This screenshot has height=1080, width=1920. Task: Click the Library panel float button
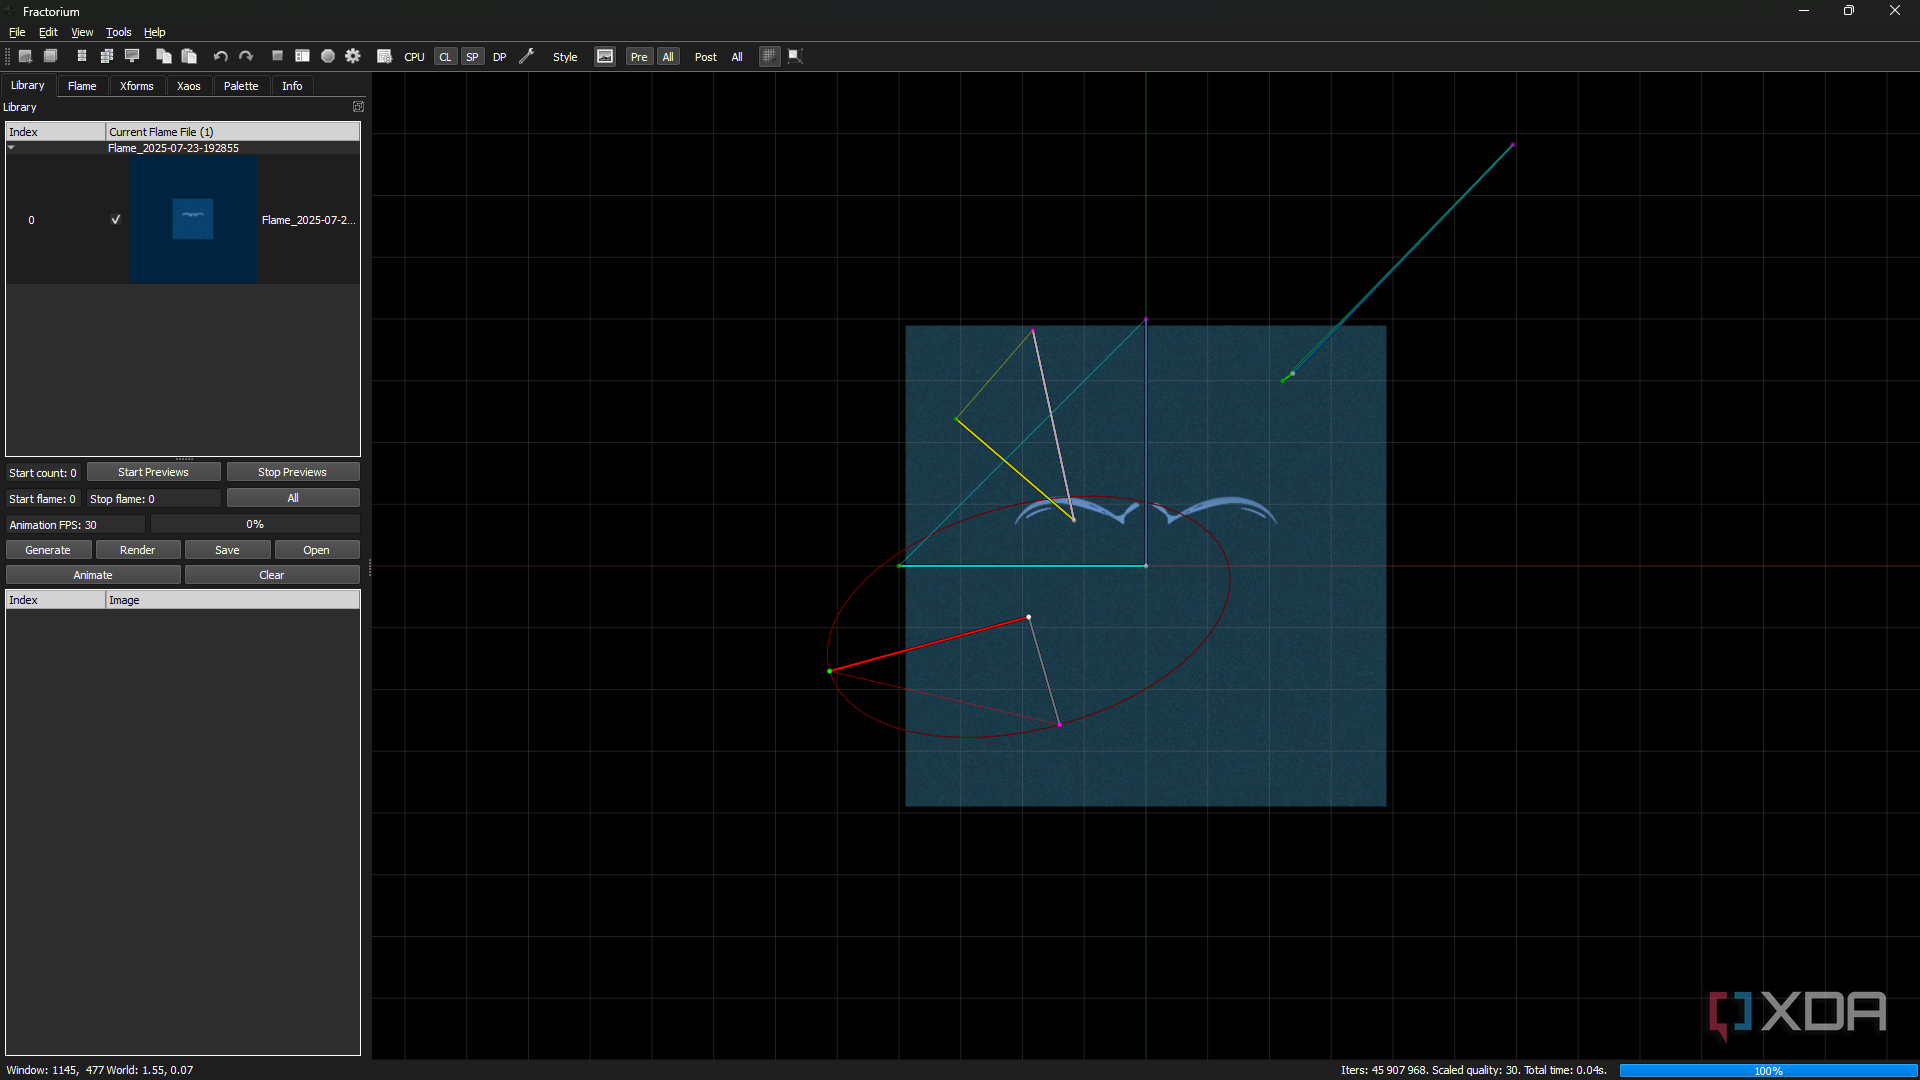point(359,106)
